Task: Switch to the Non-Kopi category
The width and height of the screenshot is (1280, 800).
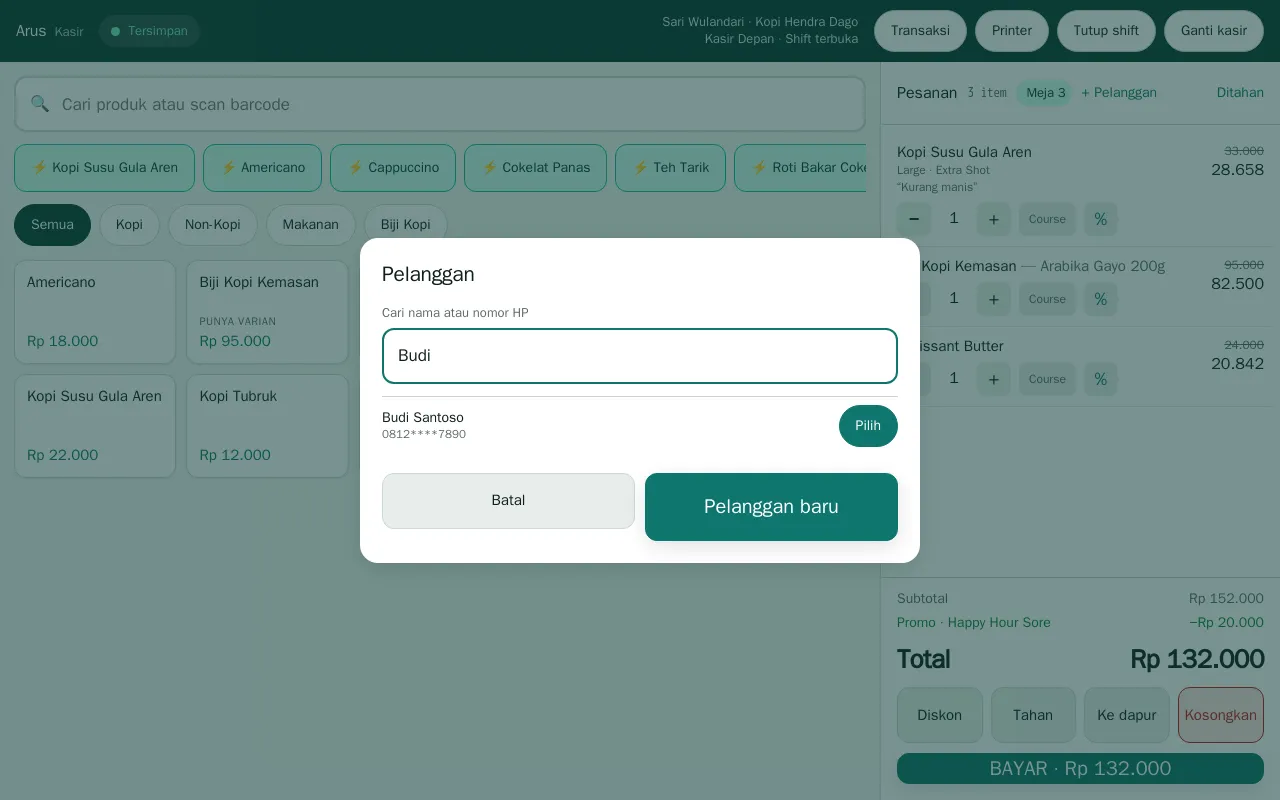Action: pos(213,225)
